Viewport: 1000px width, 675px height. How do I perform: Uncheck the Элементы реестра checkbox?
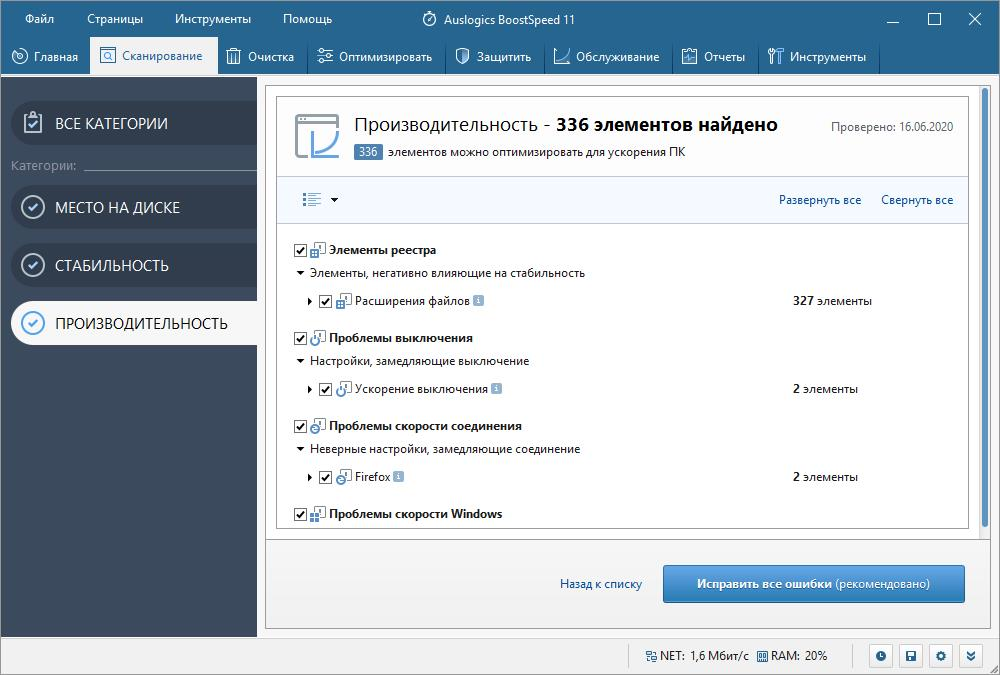300,250
